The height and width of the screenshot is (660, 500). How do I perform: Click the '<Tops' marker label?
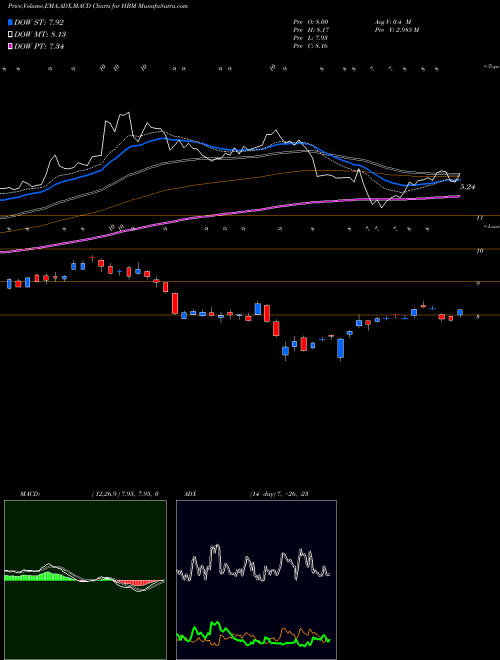coord(491,67)
